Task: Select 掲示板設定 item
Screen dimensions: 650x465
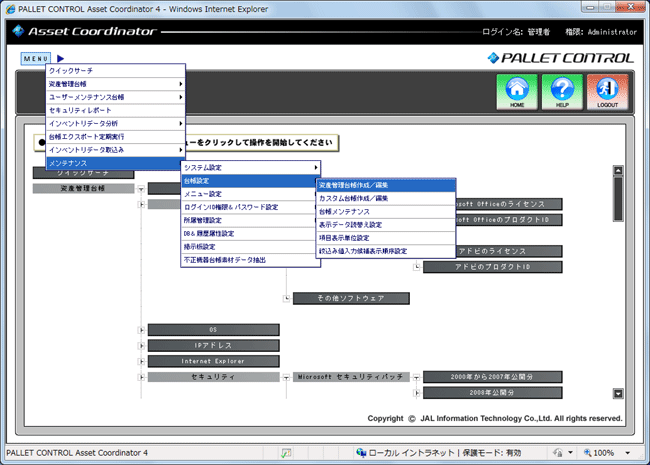Action: tap(250, 247)
